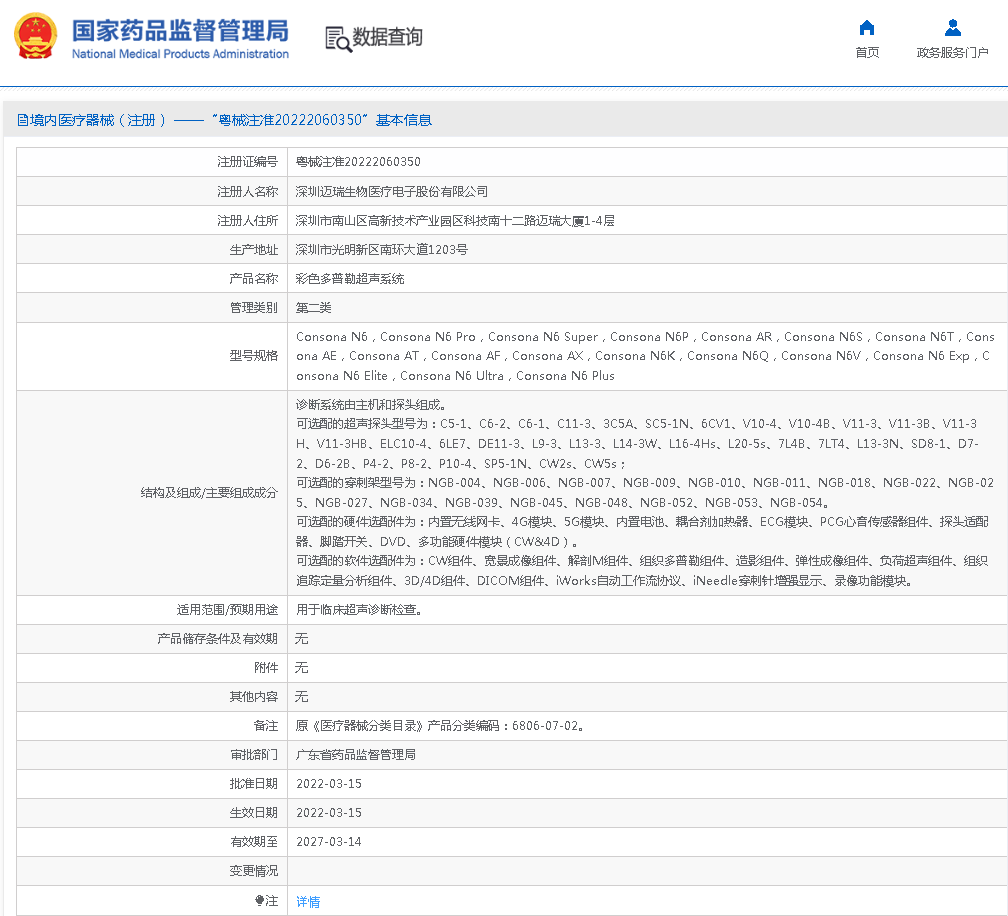Viewport: 1008px width, 916px height.
Task: Click remark value with code 6806-07-02
Action: point(440,725)
